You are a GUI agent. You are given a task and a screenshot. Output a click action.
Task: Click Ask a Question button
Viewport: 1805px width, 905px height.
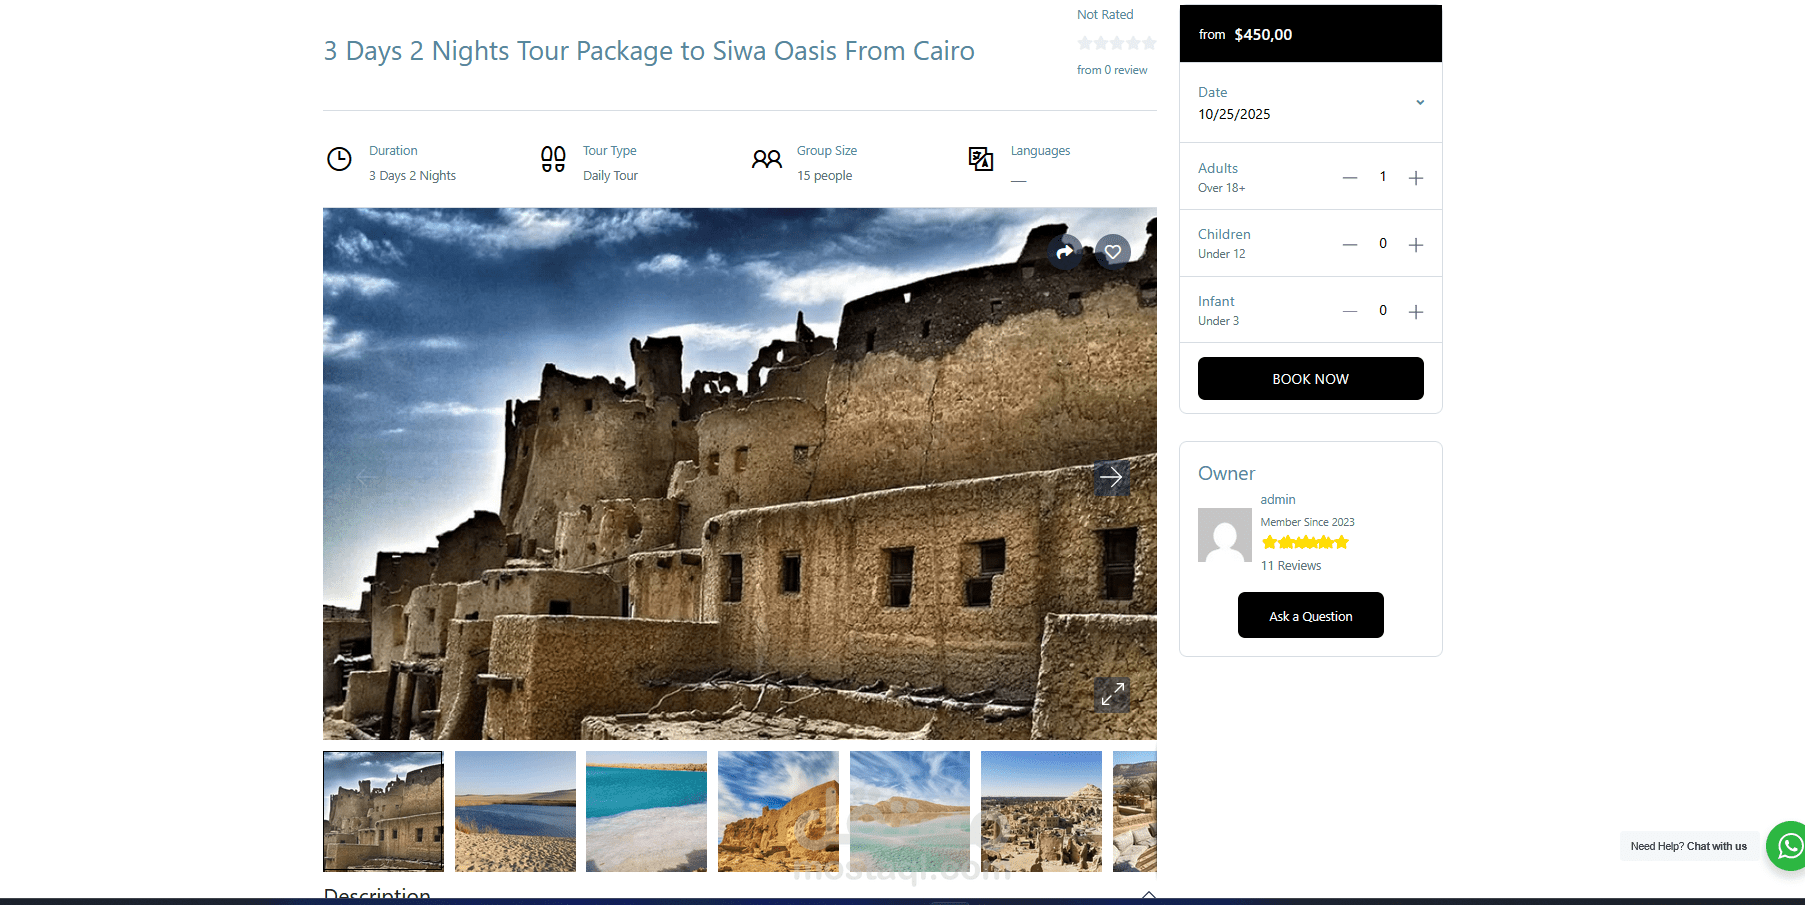pyautogui.click(x=1311, y=615)
